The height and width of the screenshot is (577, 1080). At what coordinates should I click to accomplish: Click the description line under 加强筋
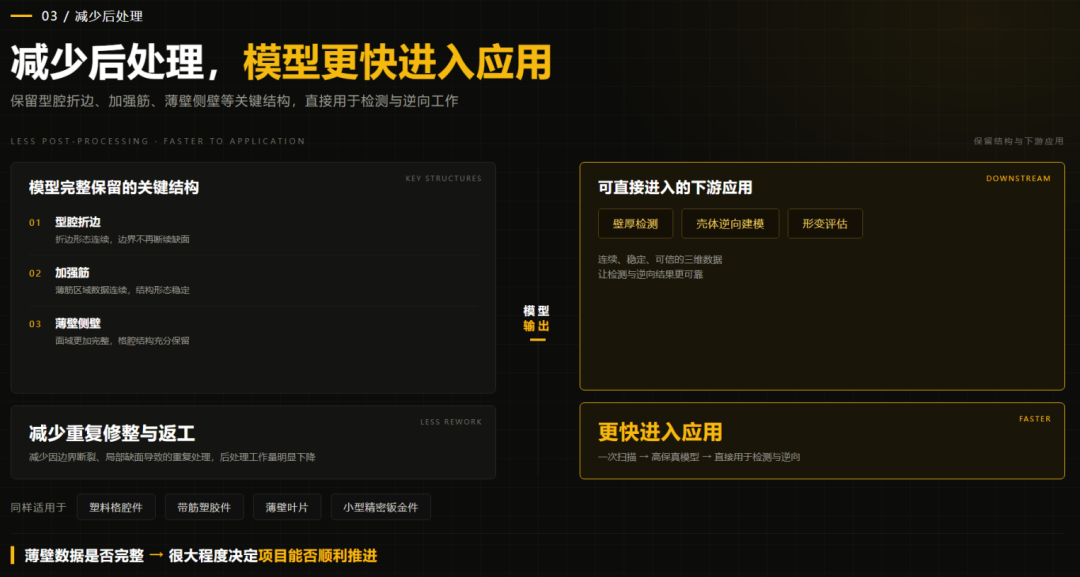123,291
